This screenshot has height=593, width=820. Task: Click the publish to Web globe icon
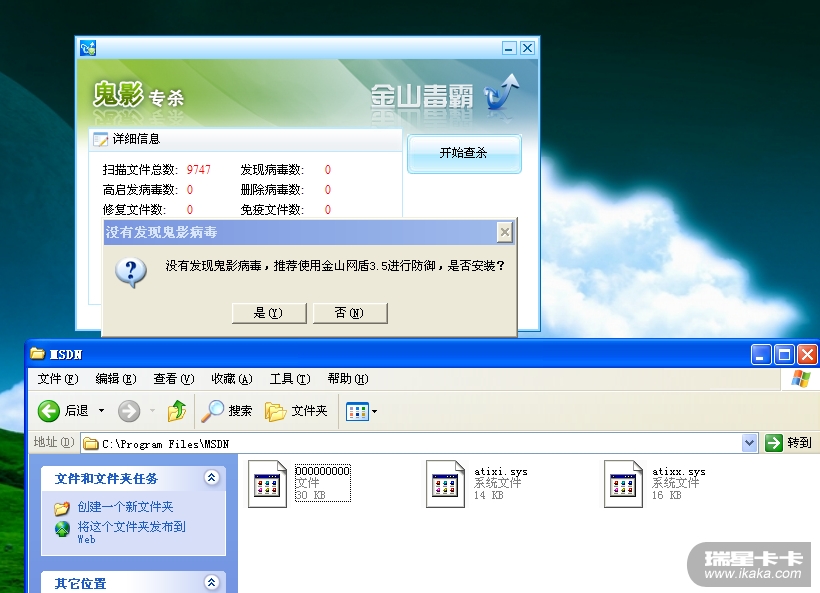[x=62, y=529]
